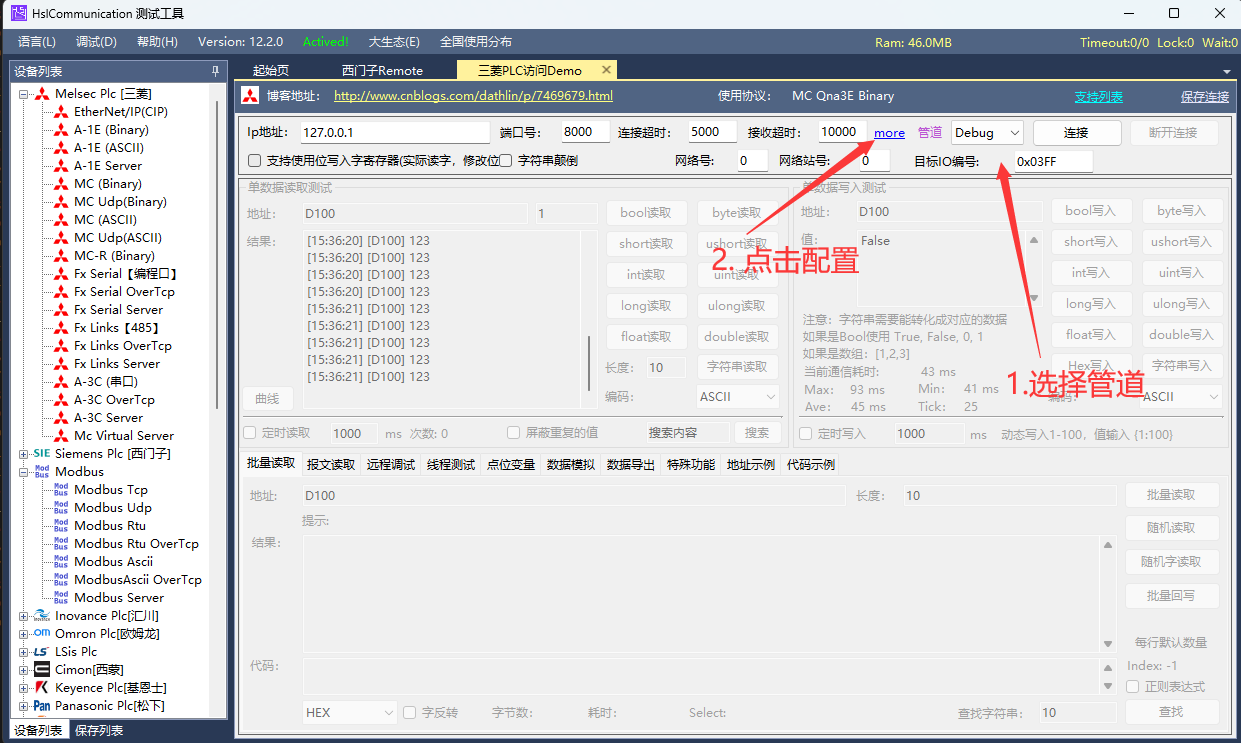
Task: Open the HEX format dropdown
Action: coord(350,713)
